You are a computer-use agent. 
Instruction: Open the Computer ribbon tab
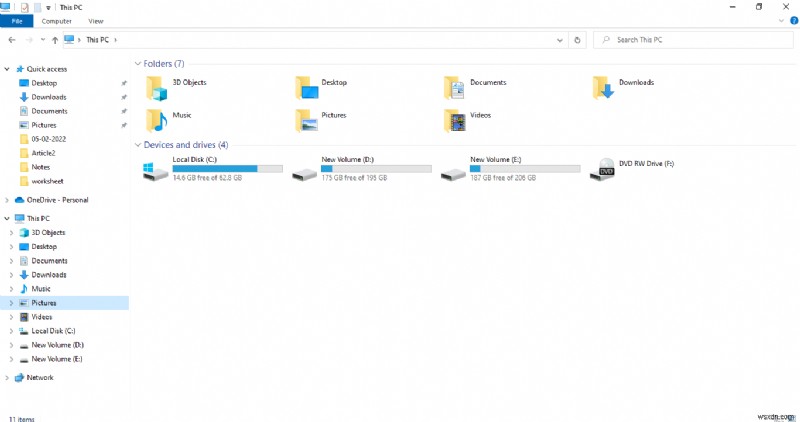coord(57,21)
